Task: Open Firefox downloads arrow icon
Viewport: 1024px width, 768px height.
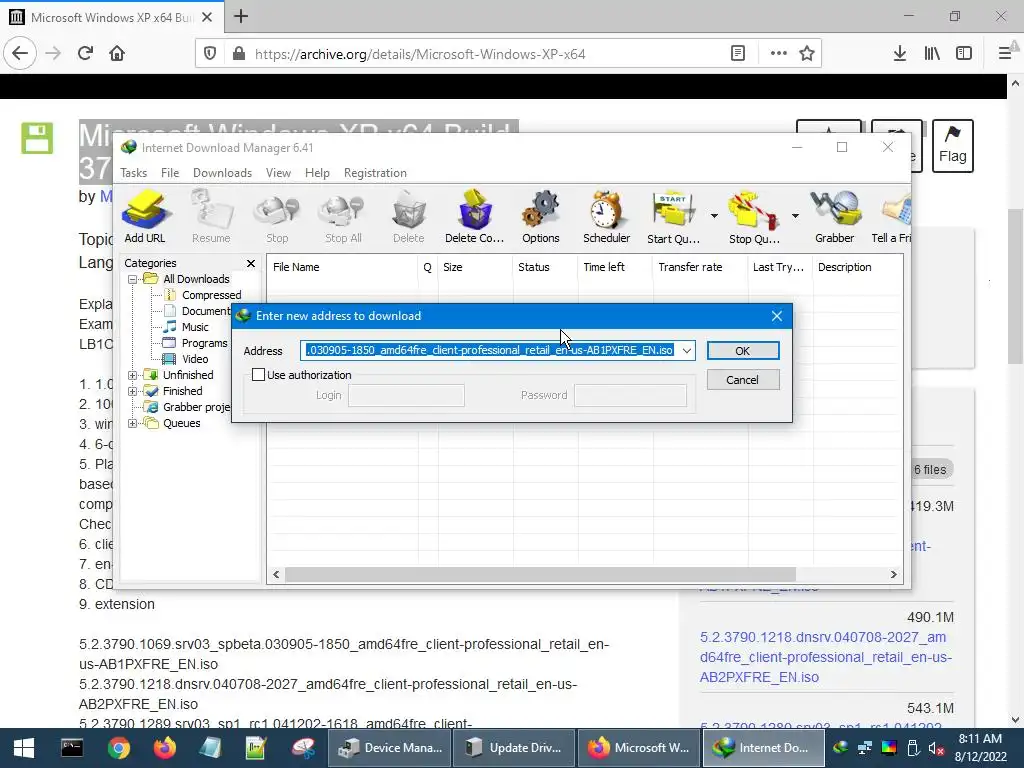Action: pos(900,53)
